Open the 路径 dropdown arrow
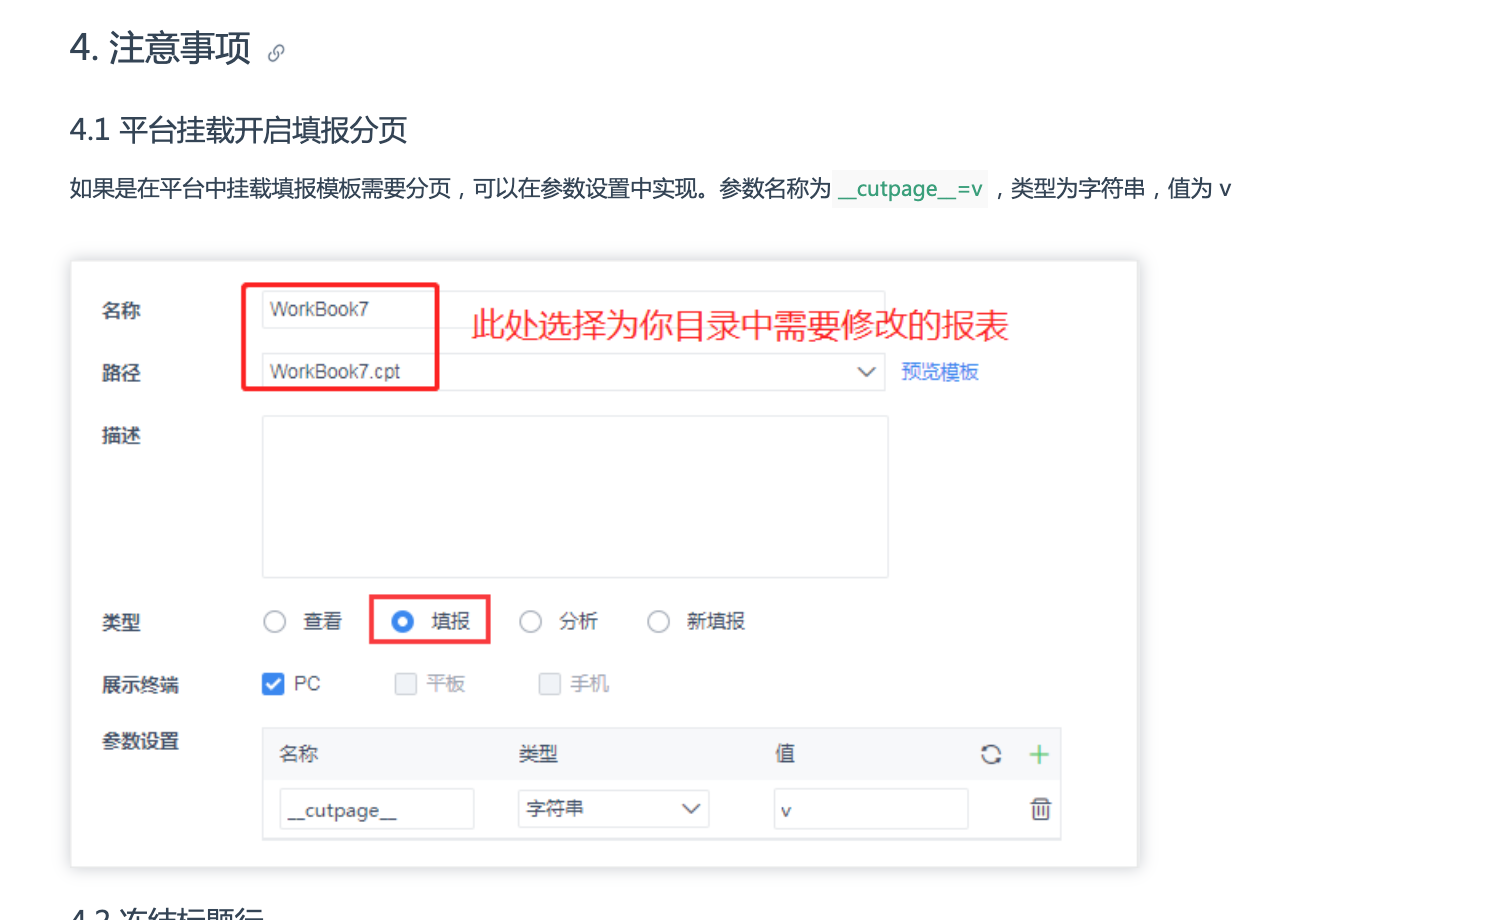 (866, 372)
